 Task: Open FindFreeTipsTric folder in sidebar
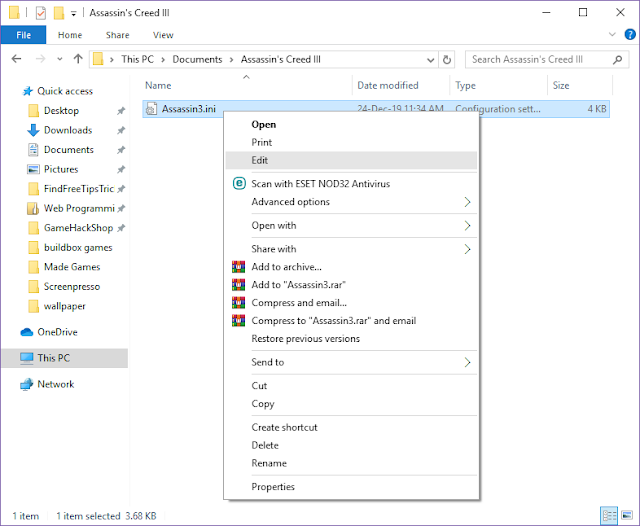tap(79, 189)
